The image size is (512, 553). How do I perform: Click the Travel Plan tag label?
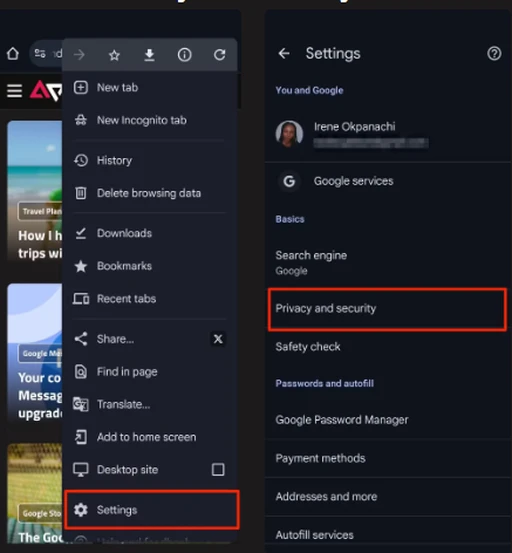(x=41, y=211)
